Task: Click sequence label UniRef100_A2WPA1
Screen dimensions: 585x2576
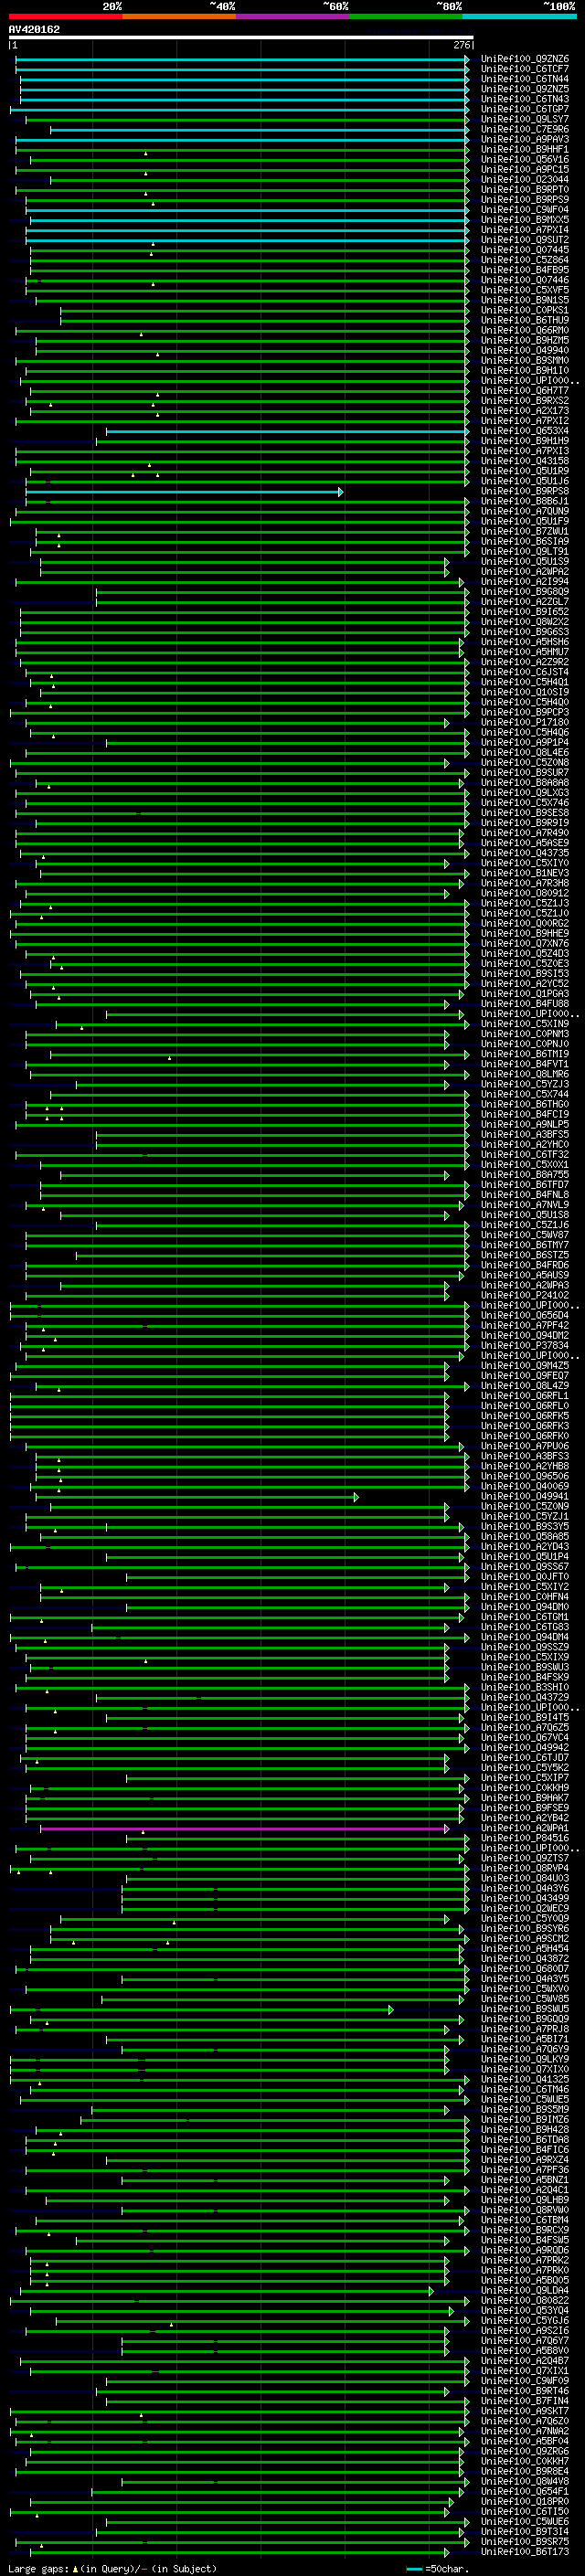Action: point(525,1828)
